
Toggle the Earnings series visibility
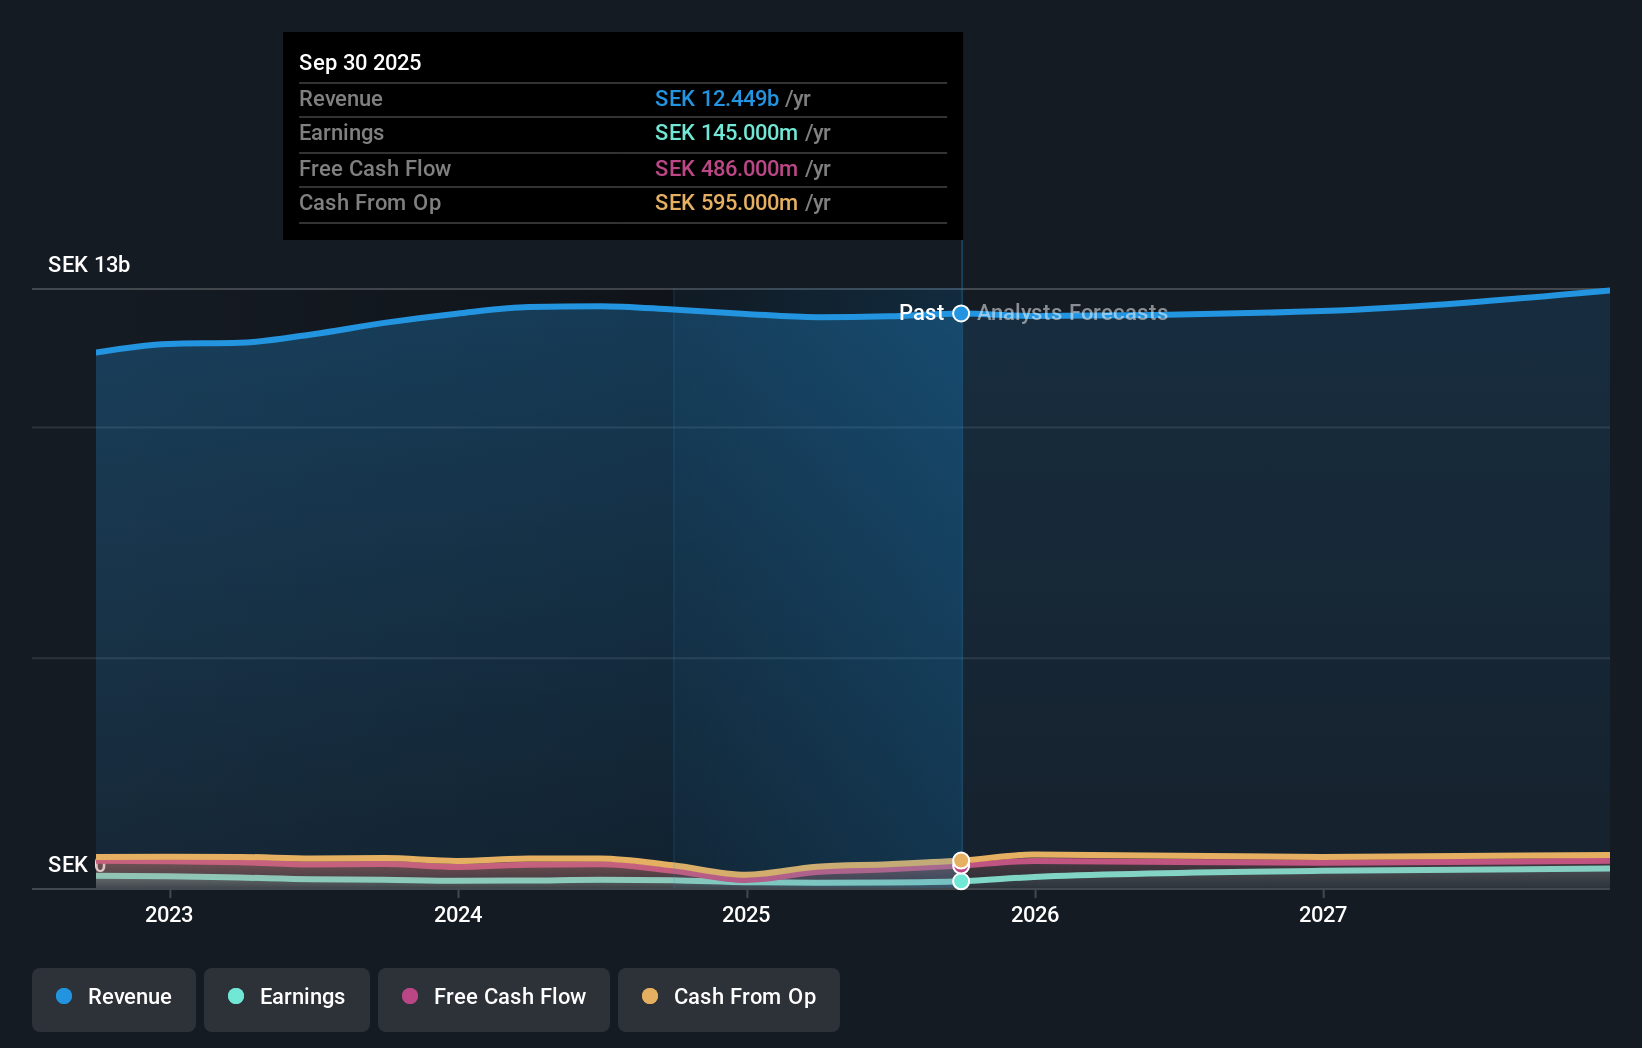tap(286, 998)
